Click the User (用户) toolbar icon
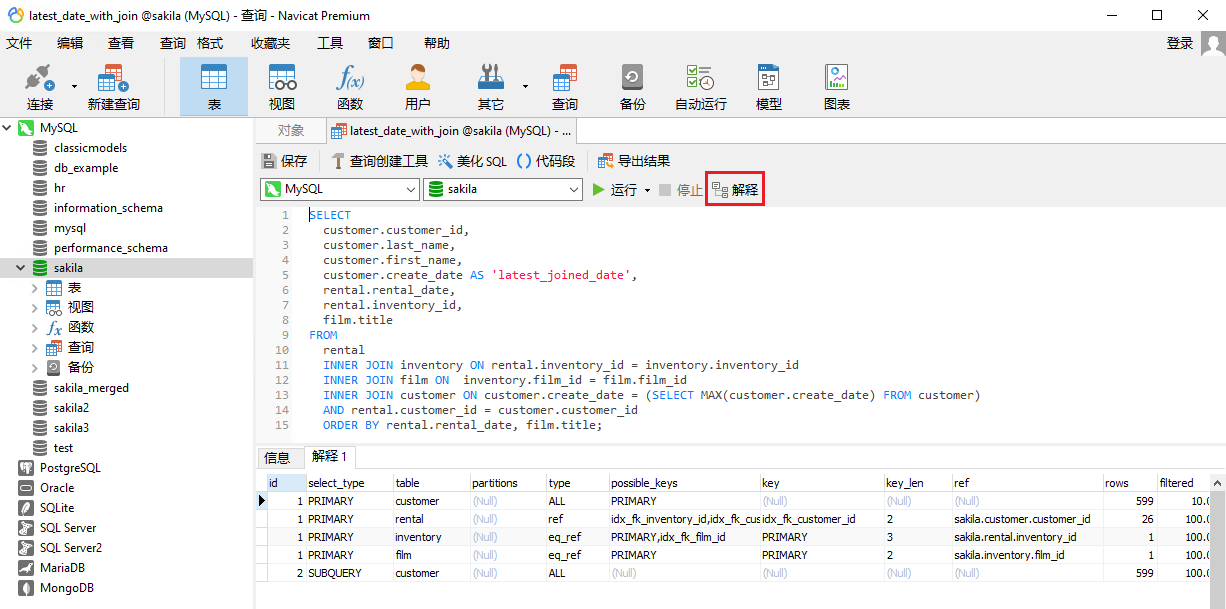Viewport: 1226px width, 609px height. 418,87
